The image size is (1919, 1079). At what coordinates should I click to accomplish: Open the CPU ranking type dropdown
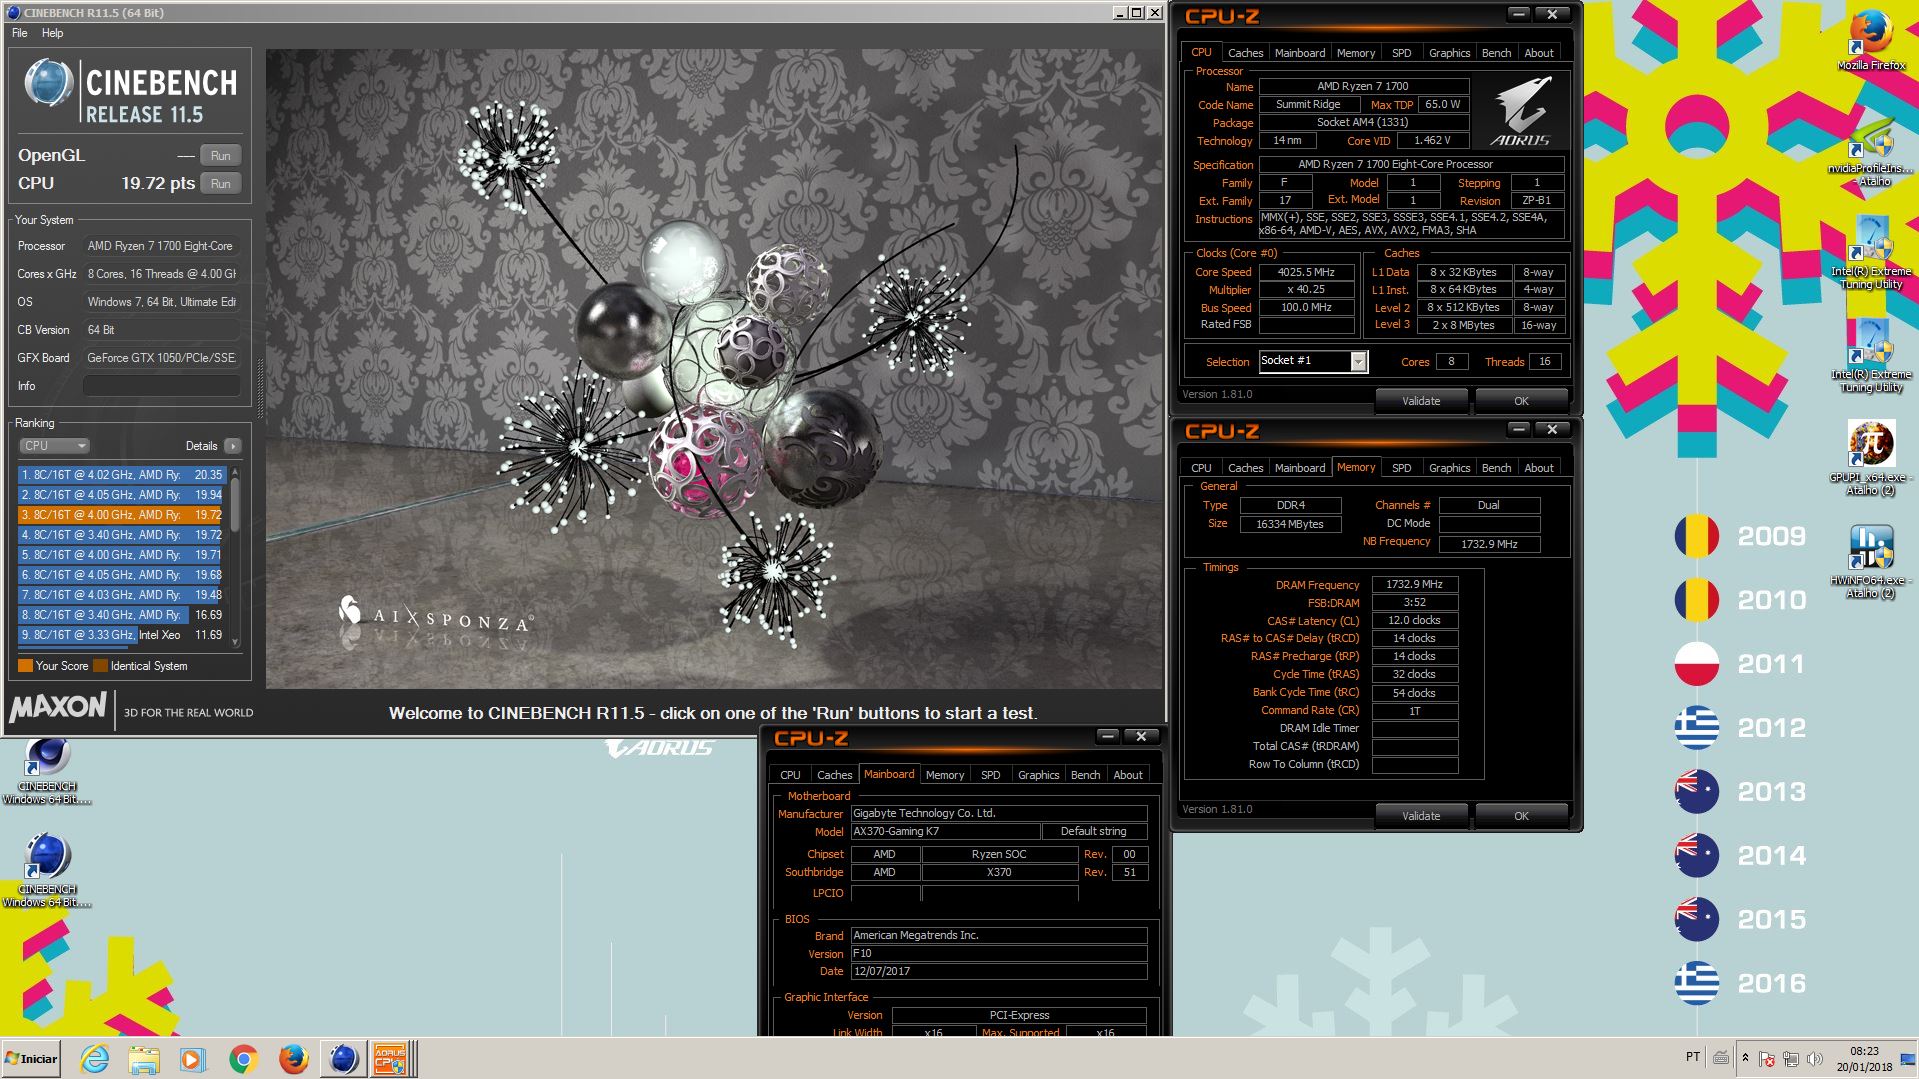click(54, 446)
